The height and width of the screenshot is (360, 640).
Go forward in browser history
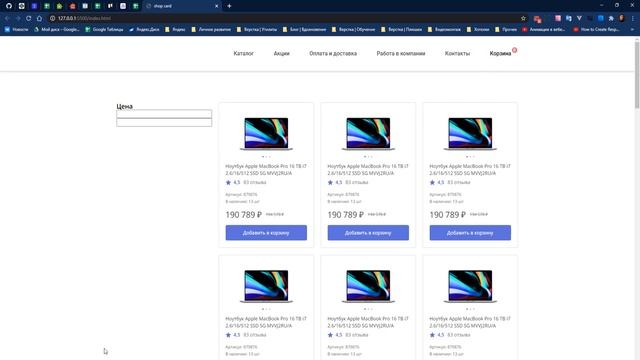coord(18,18)
